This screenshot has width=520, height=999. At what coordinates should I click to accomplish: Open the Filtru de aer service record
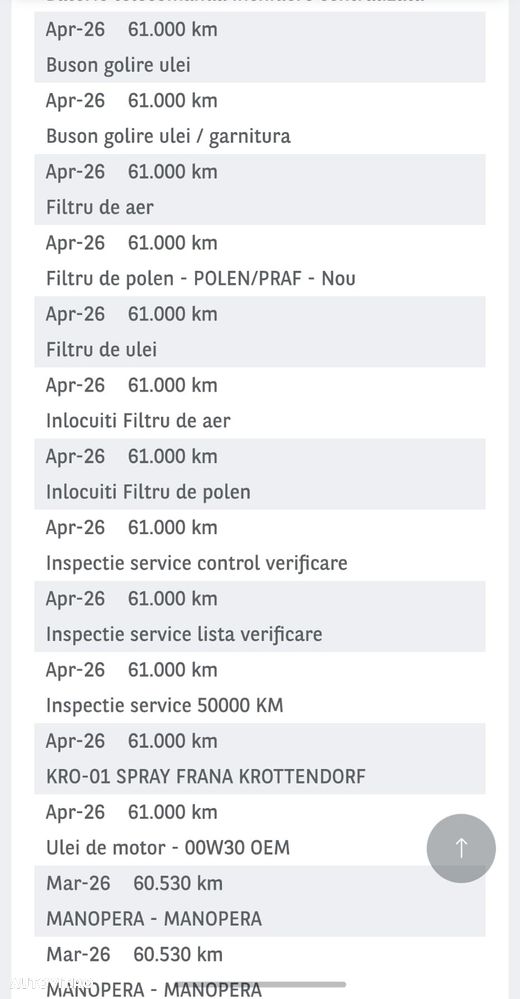260,189
